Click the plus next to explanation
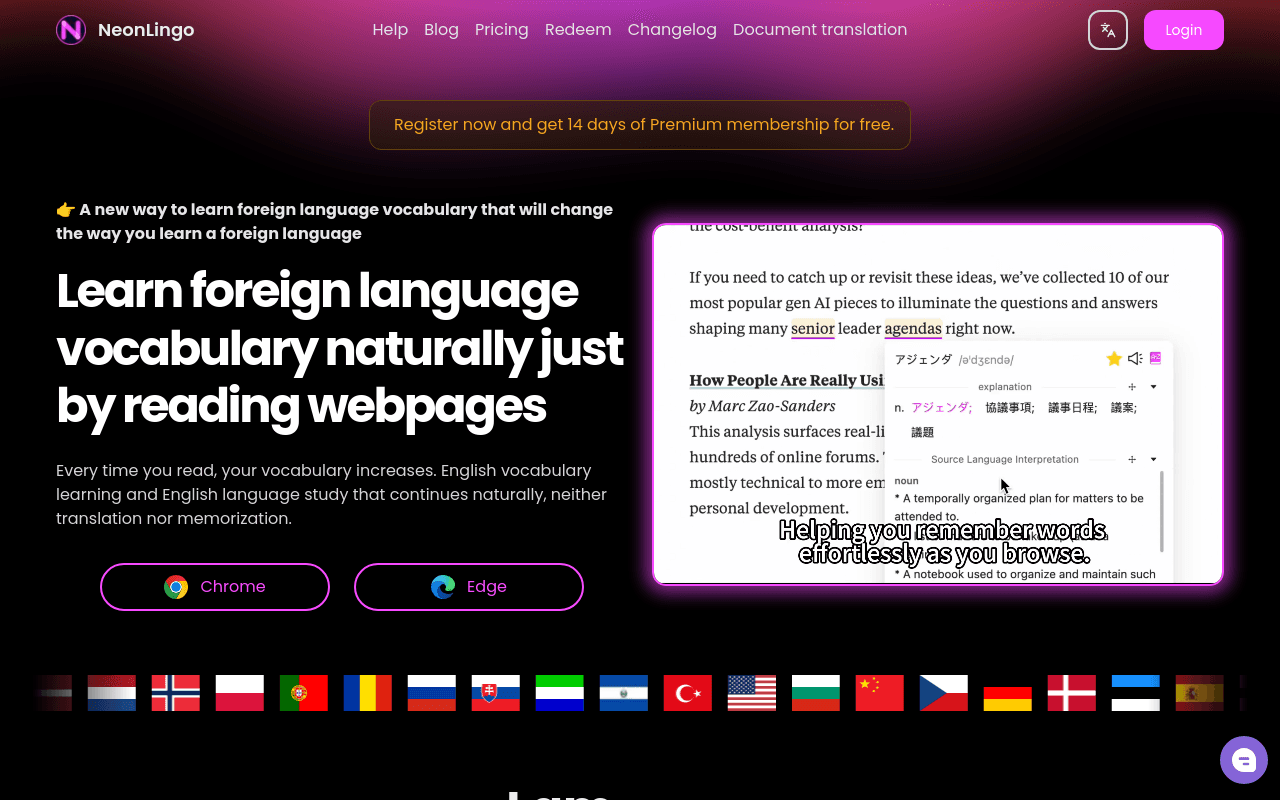This screenshot has width=1280, height=800. 1132,387
